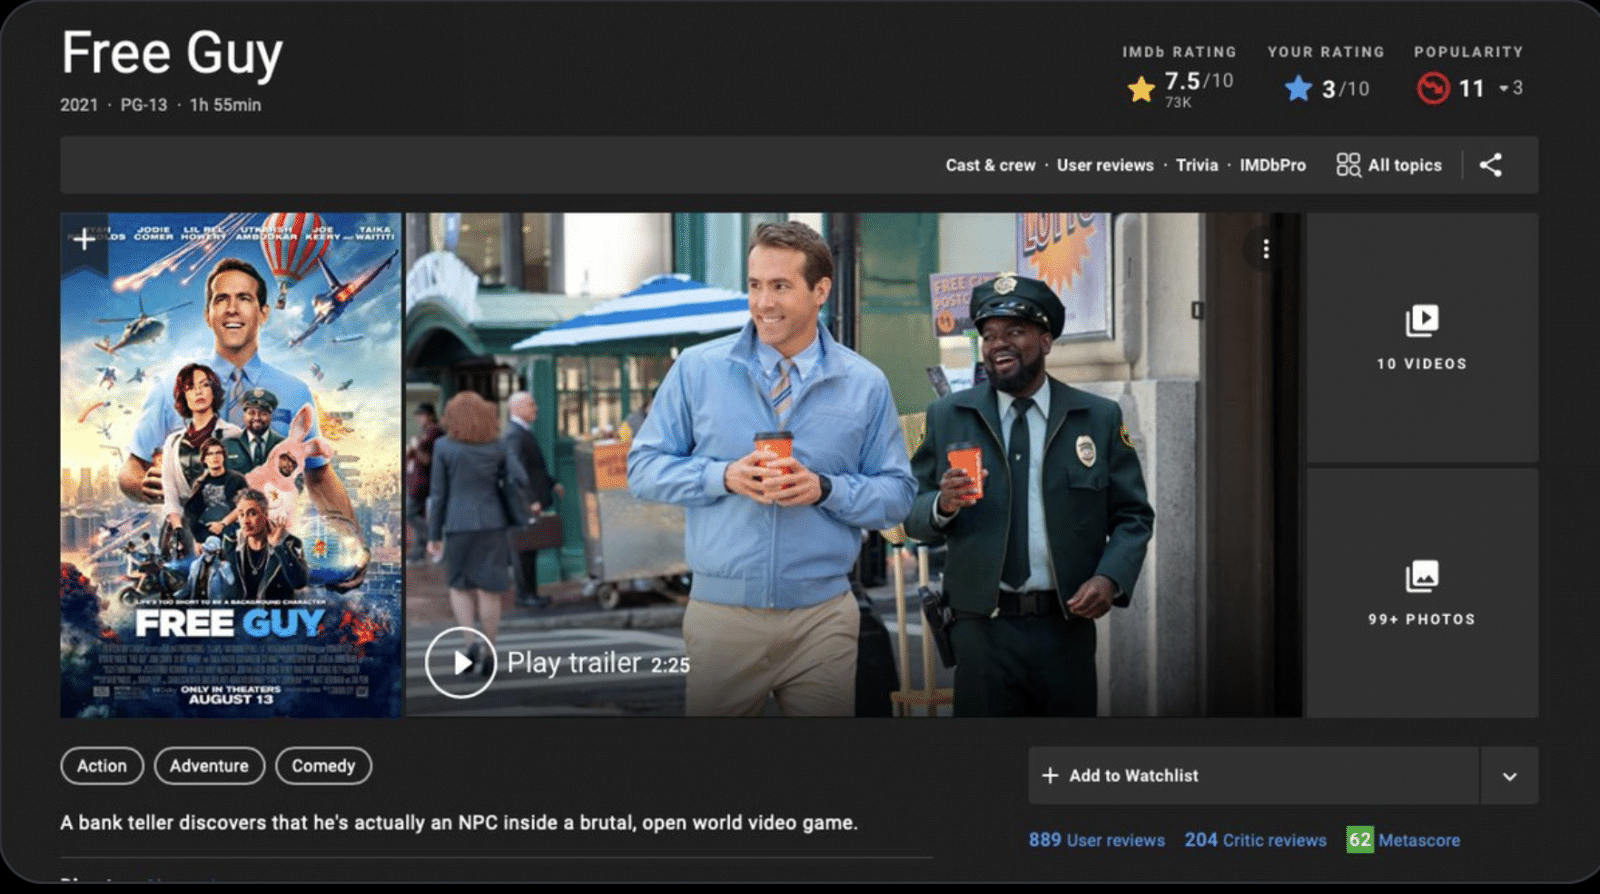Click the All topics label

coord(1405,165)
